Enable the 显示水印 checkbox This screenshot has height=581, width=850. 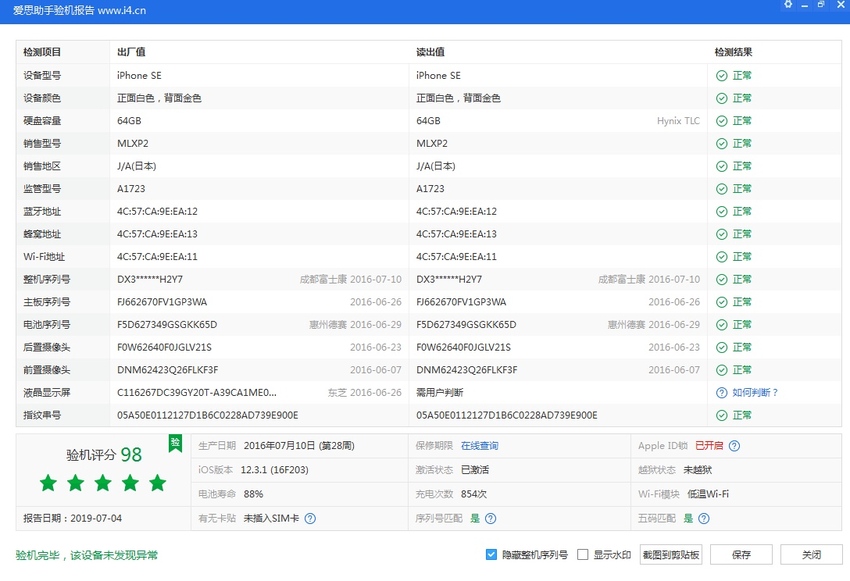(x=583, y=554)
